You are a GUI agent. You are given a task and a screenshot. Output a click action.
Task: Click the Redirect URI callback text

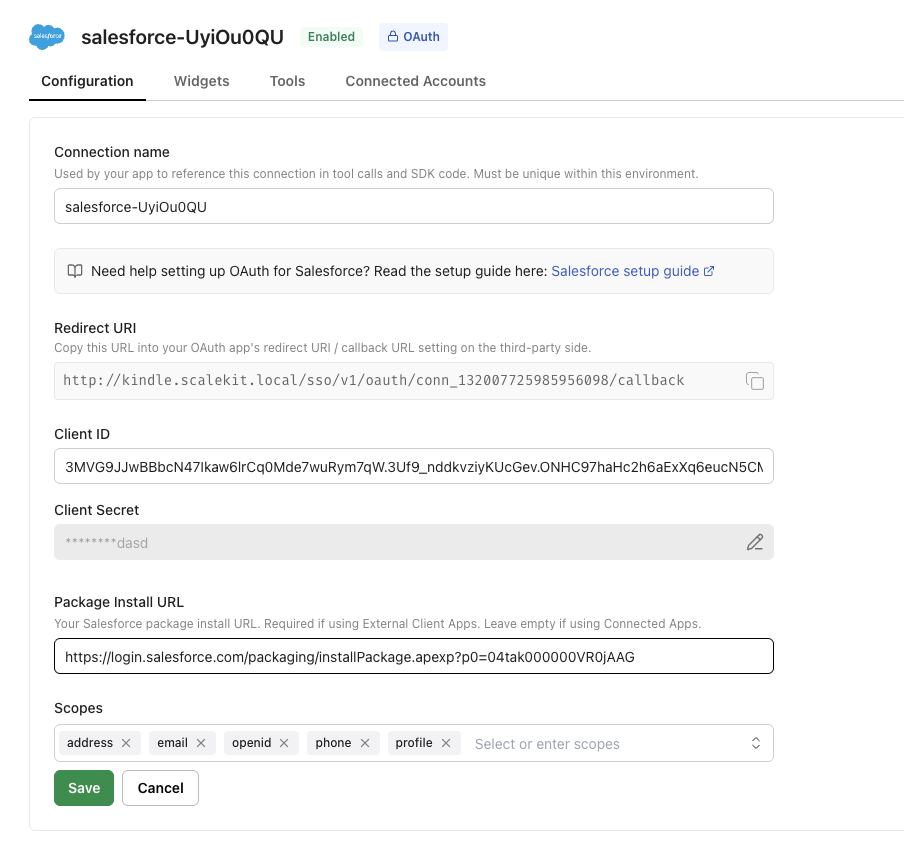[374, 381]
